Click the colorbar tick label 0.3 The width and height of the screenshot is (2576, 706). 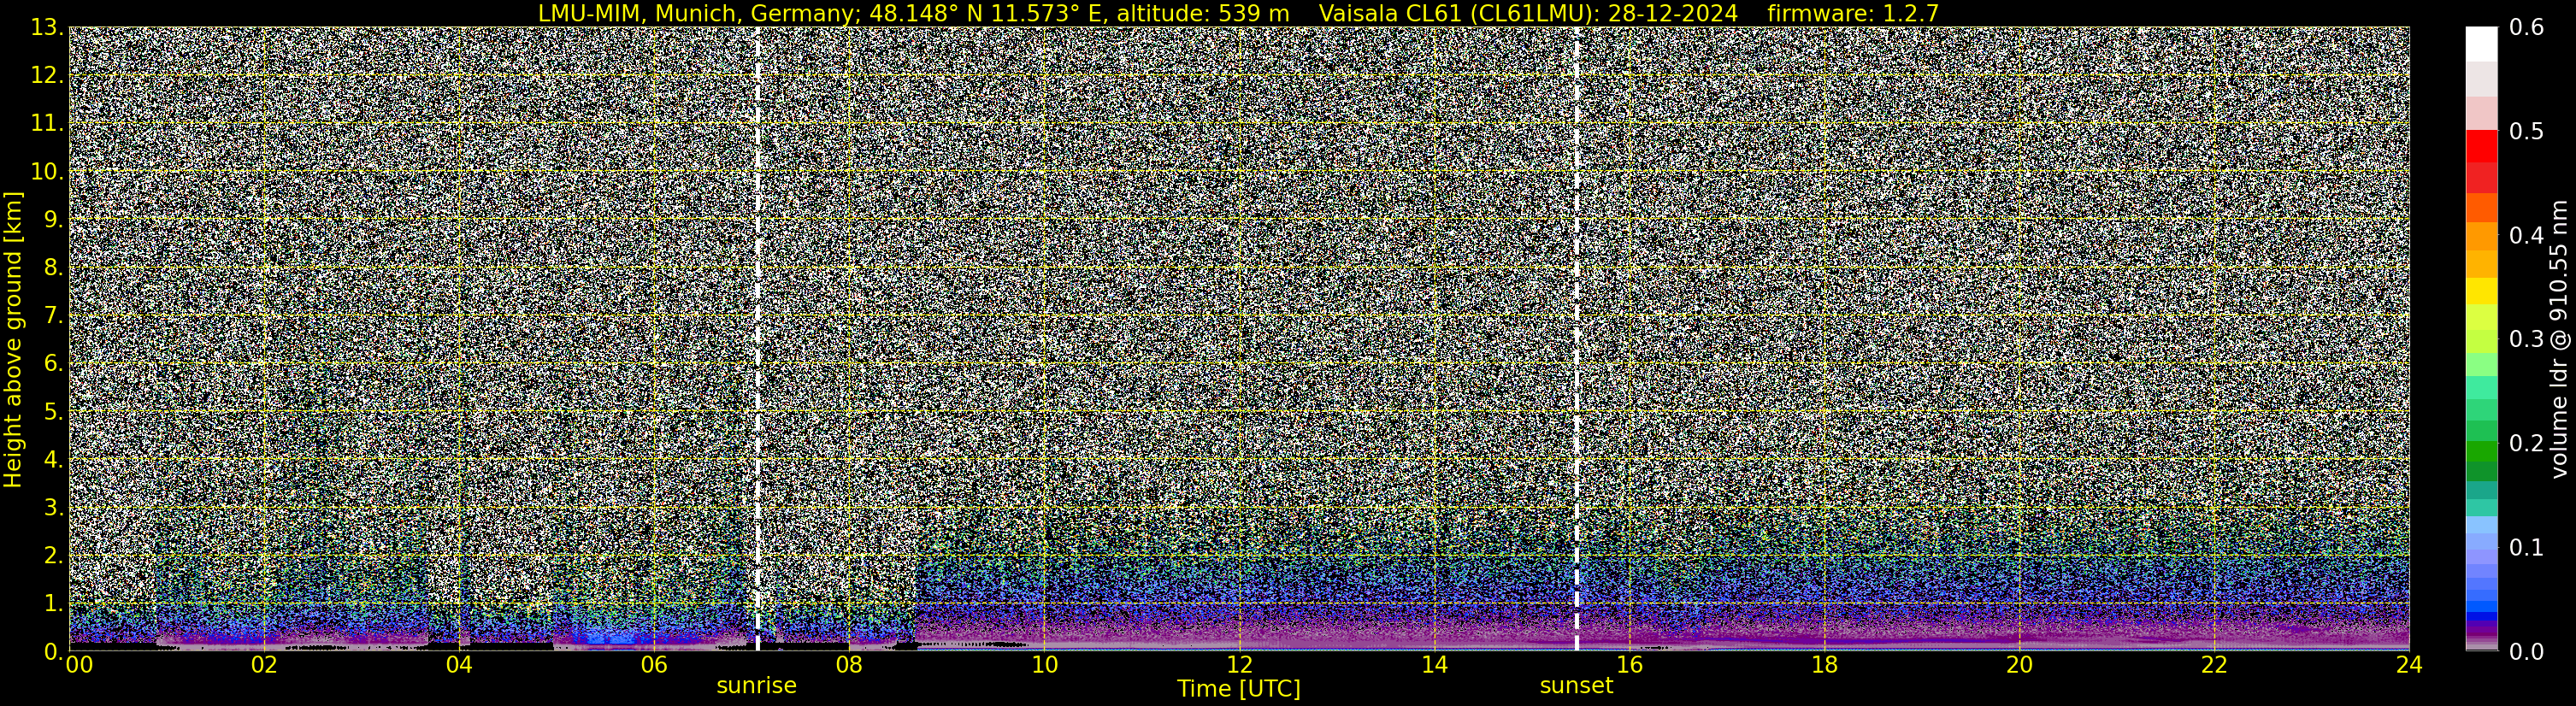pyautogui.click(x=2527, y=340)
